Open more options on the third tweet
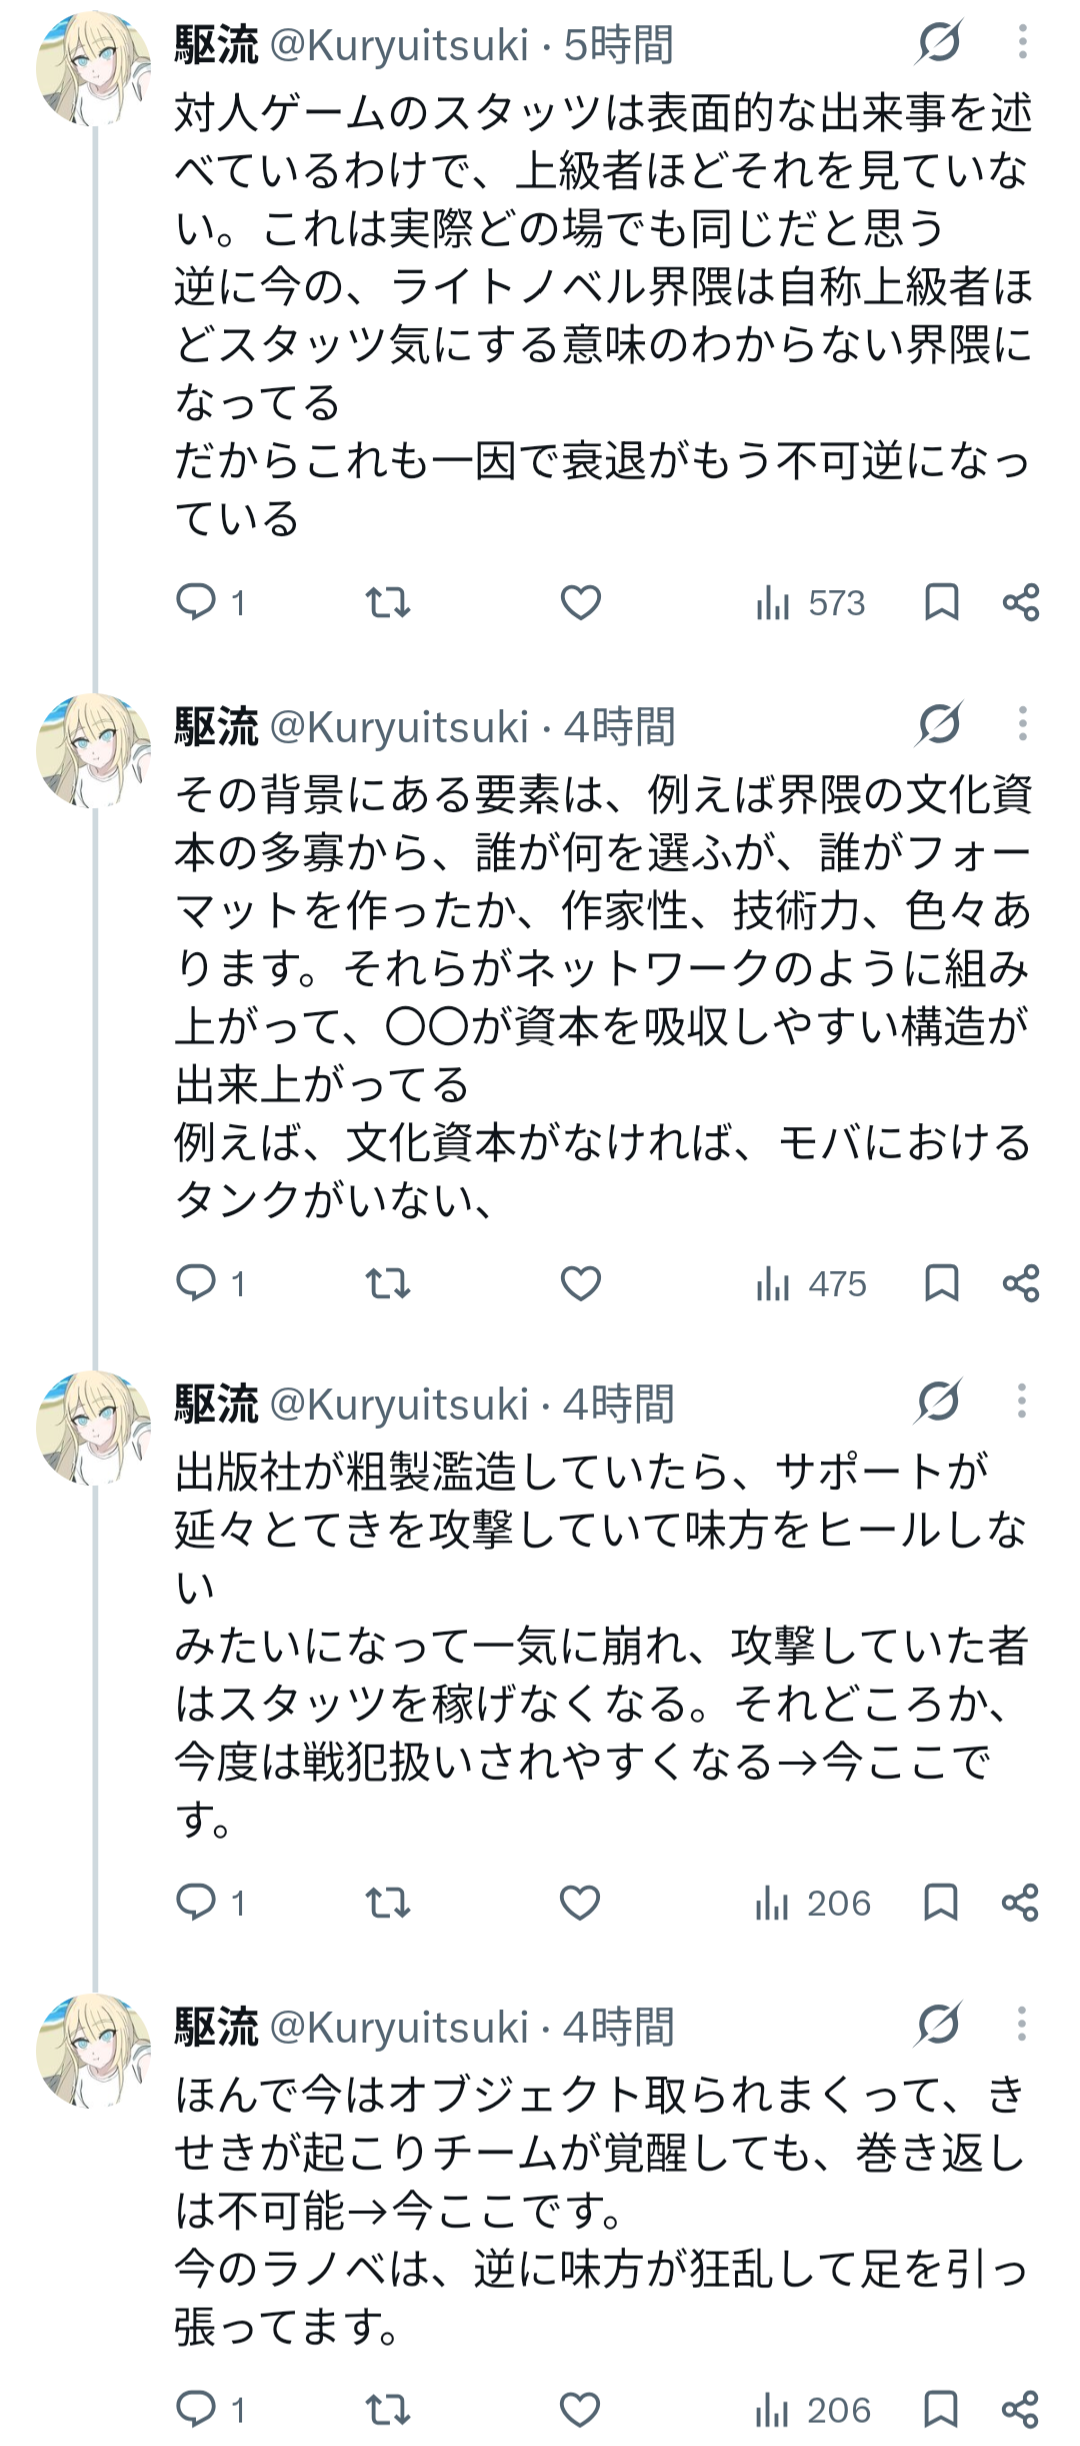The width and height of the screenshot is (1080, 2446). [1022, 1402]
